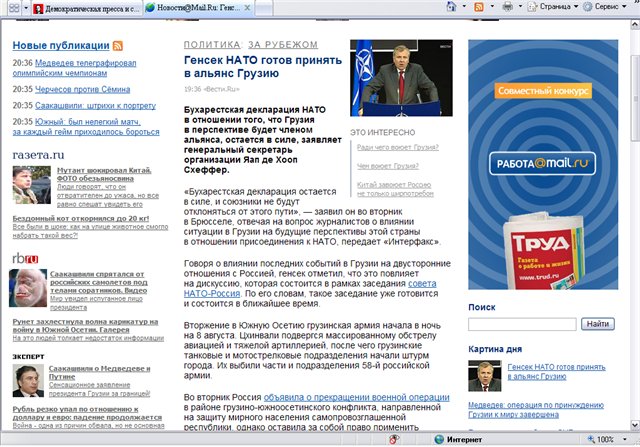Screen dimensions: 640x447
Task: Switch to the Демократическая пресса tab
Action: point(87,8)
